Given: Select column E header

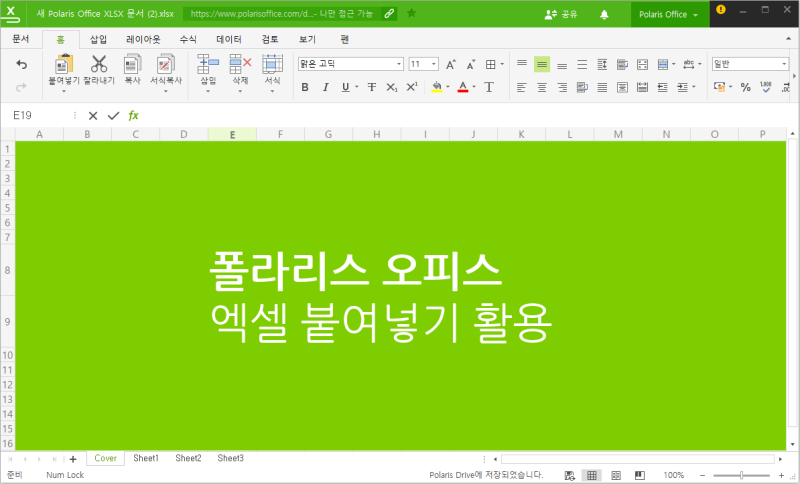Looking at the screenshot, I should tap(232, 135).
